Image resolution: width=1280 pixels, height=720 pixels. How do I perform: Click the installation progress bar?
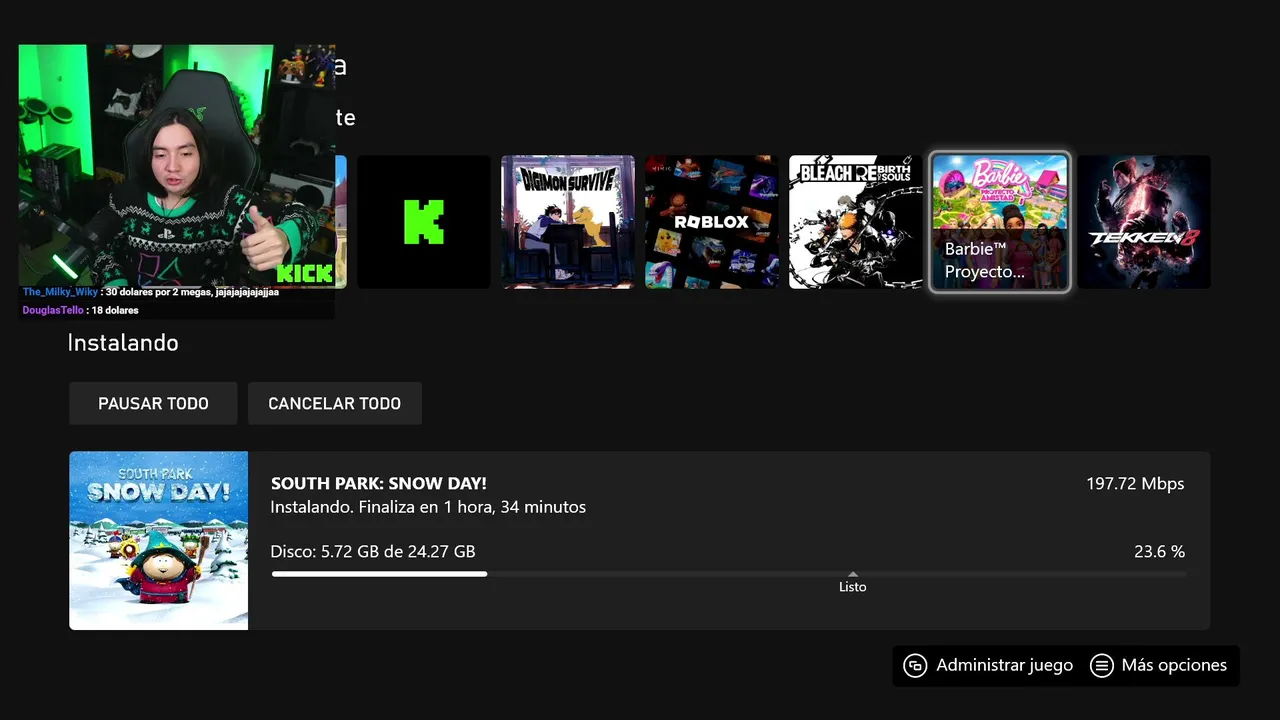pos(728,573)
